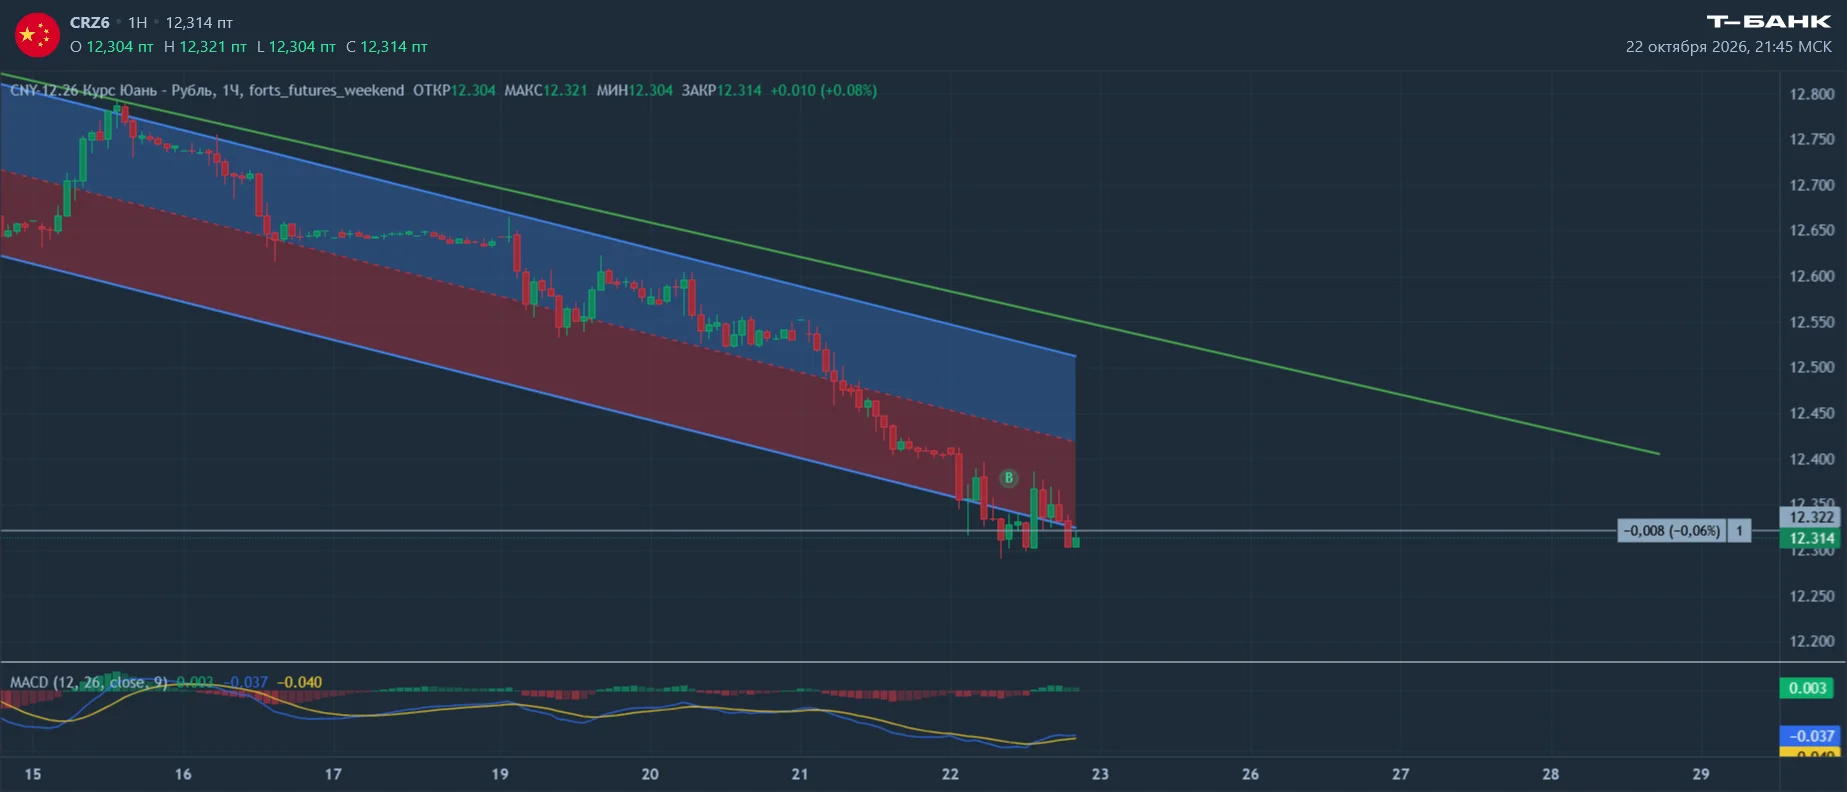Click the CRZ6 ticker name
Image resolution: width=1847 pixels, height=792 pixels.
coord(90,22)
